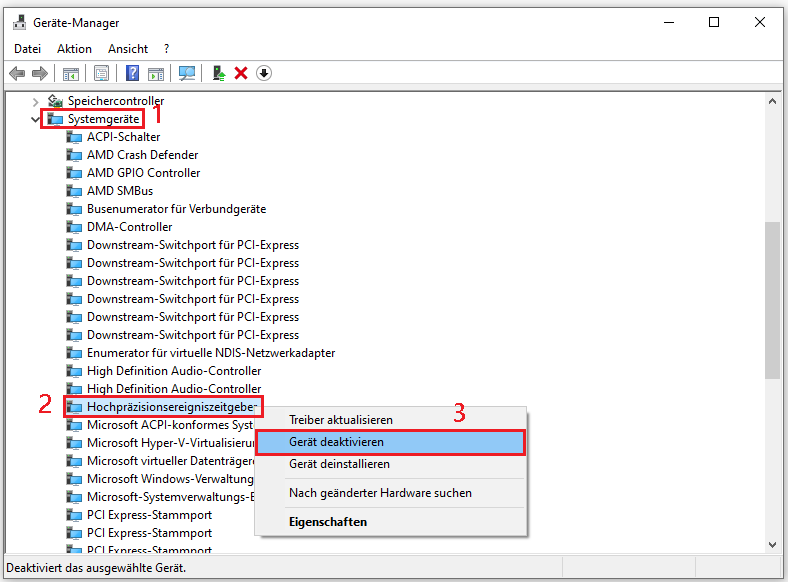
Task: Open the ? help menu
Action: [166, 49]
